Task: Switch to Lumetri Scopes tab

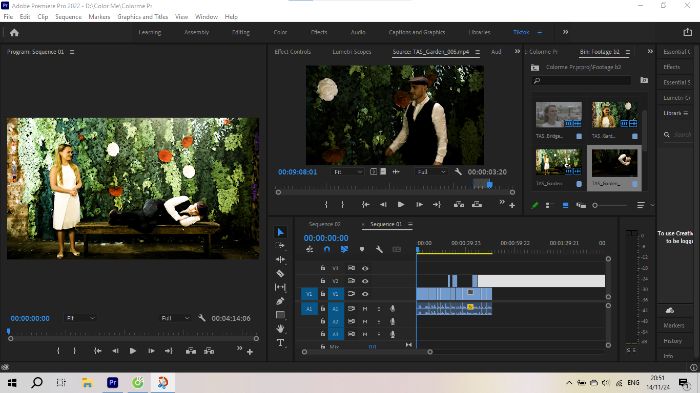Action: (352, 52)
